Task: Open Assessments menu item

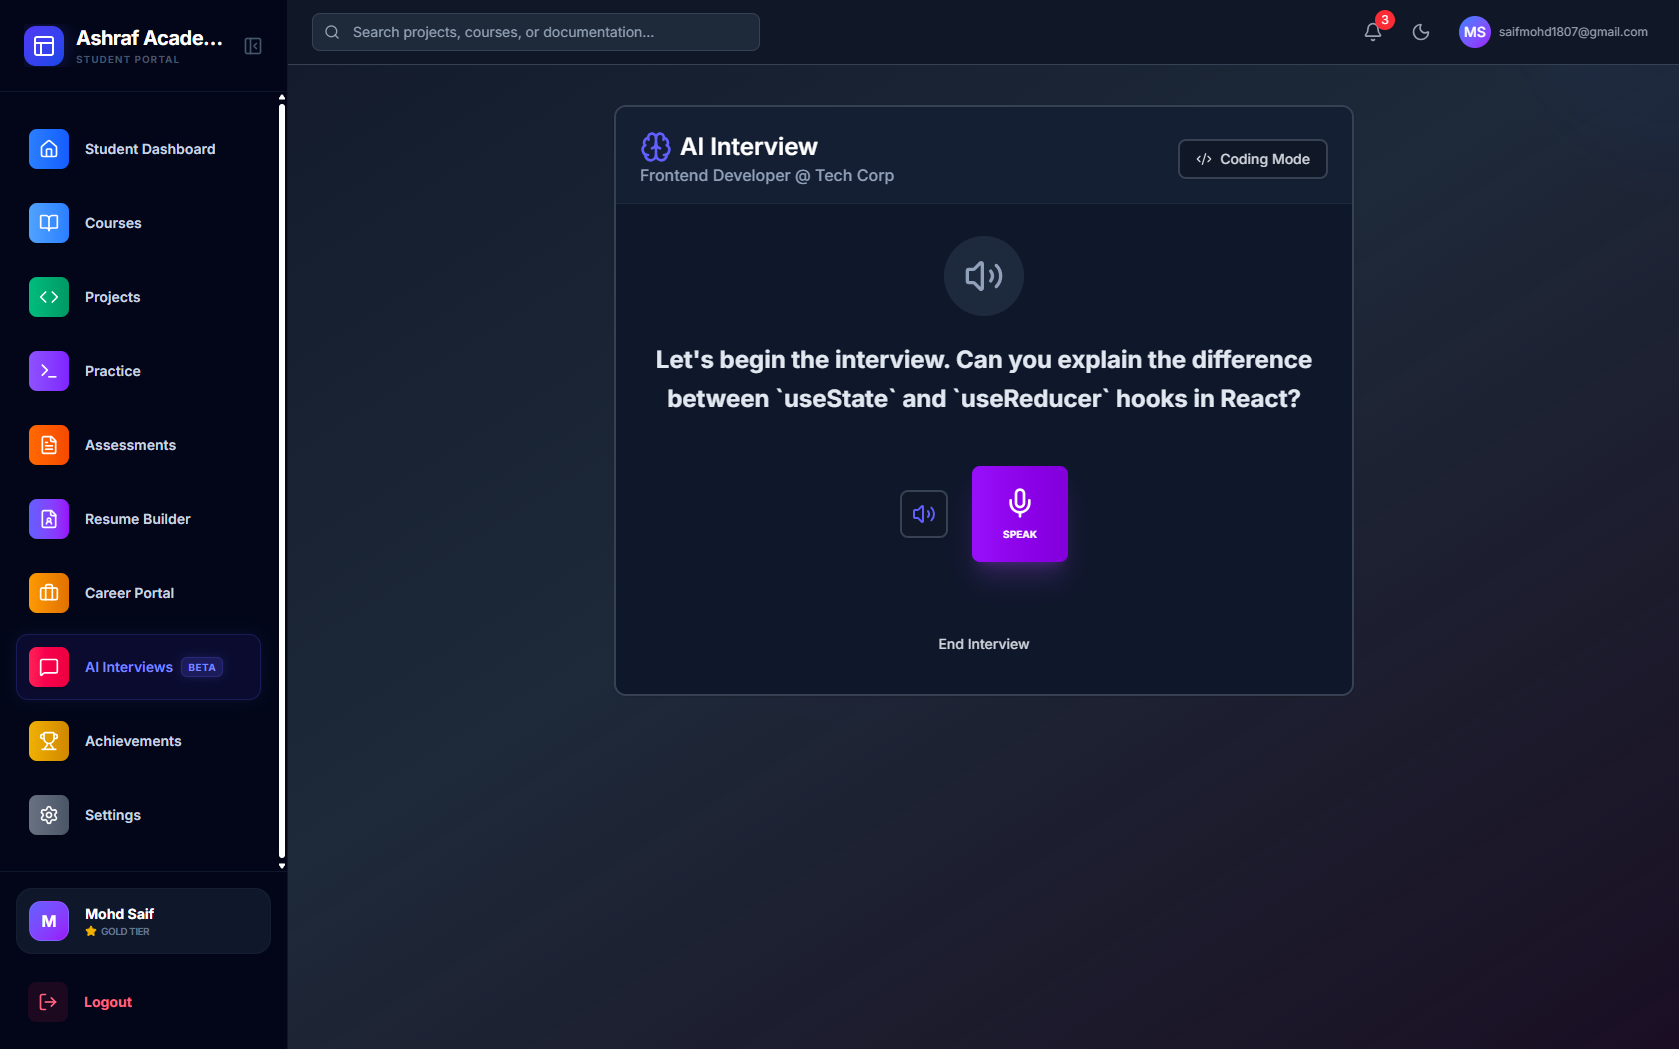Action: 139,445
